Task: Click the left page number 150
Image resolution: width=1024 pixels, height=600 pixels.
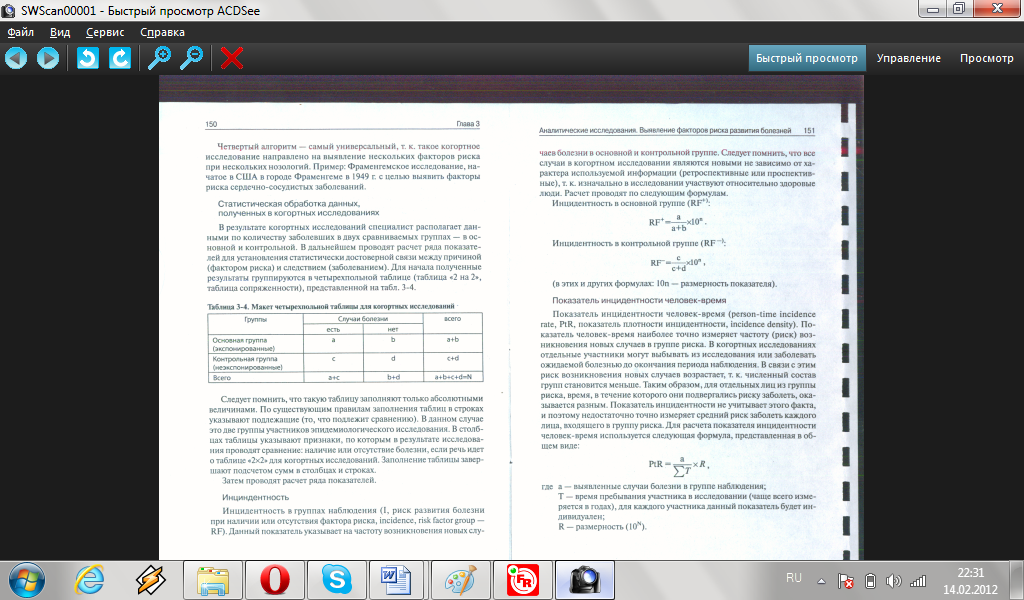Action: click(211, 124)
